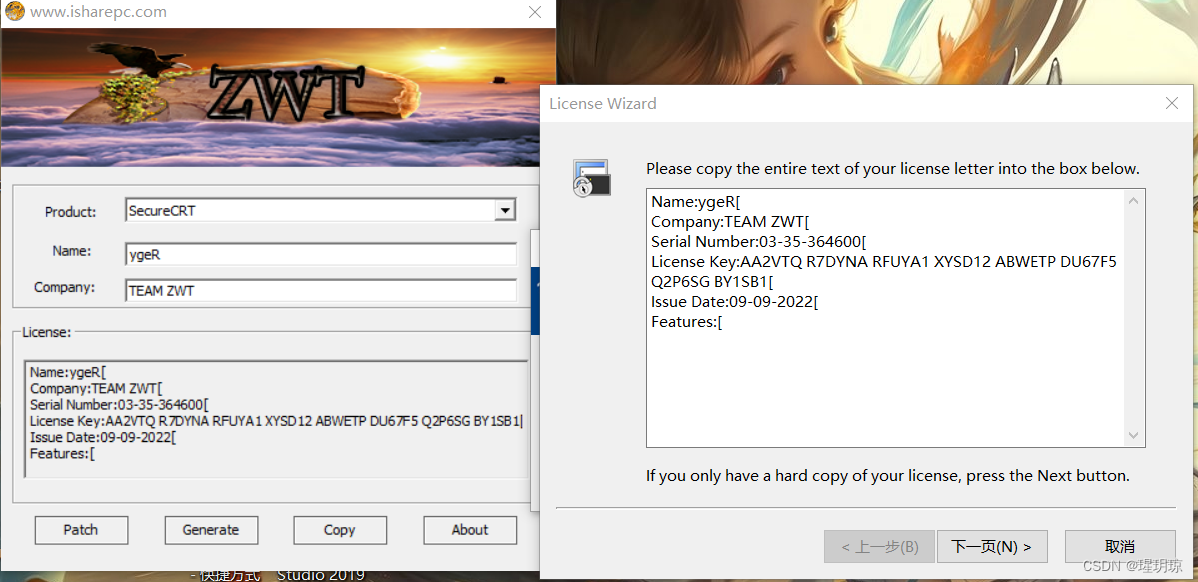Click Issue Date line in keygen output

tap(103, 438)
